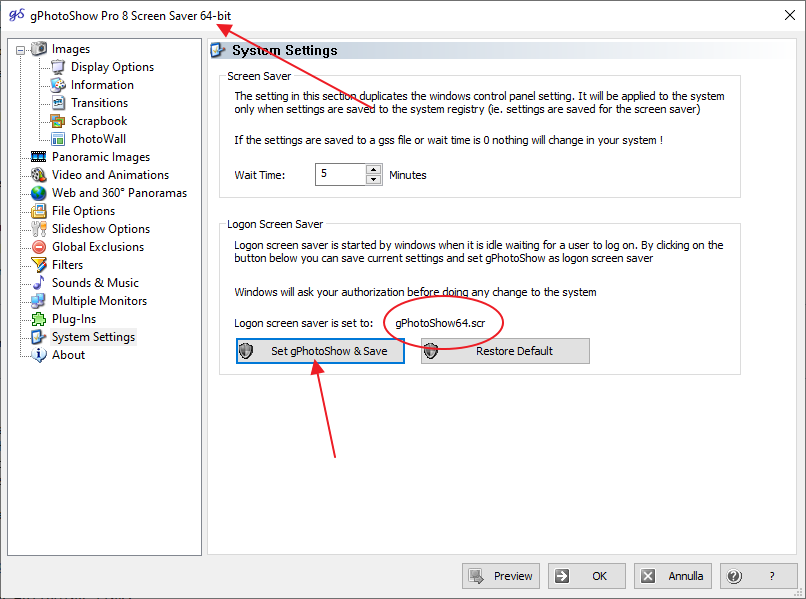This screenshot has width=806, height=599.
Task: Click the Wait Time minutes field
Action: [340, 174]
